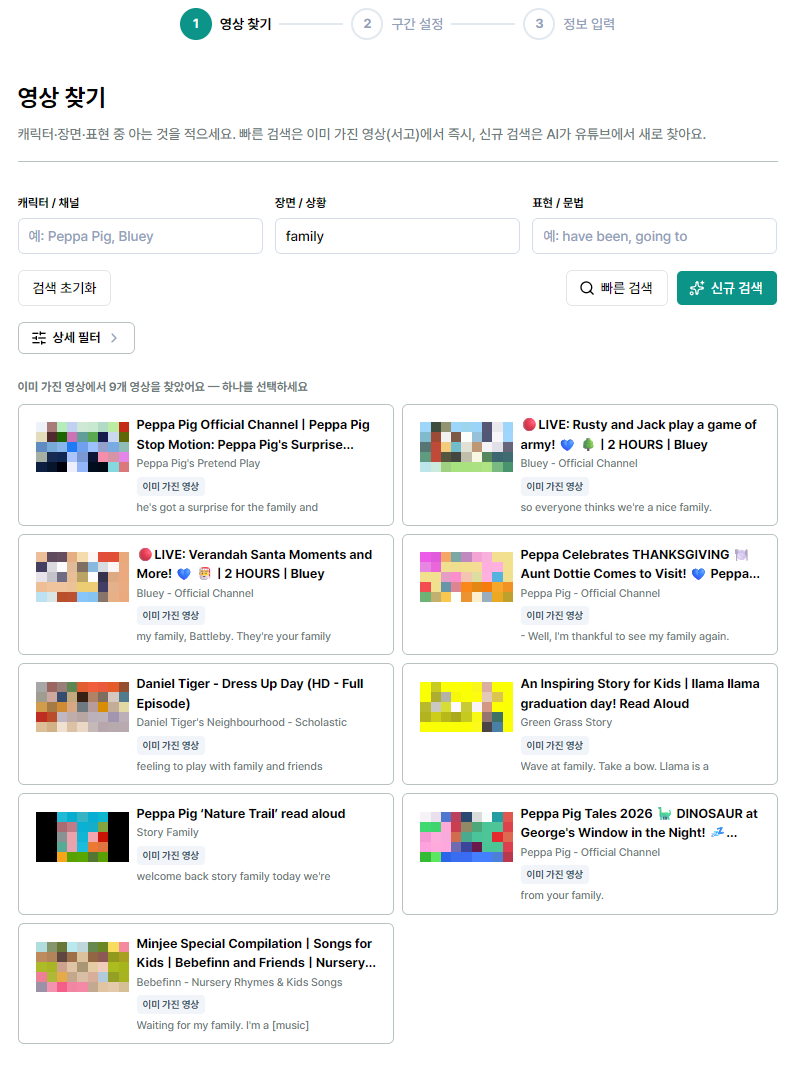
Task: Choose the Verandah Santa Moments thumbnail
Action: tap(82, 577)
